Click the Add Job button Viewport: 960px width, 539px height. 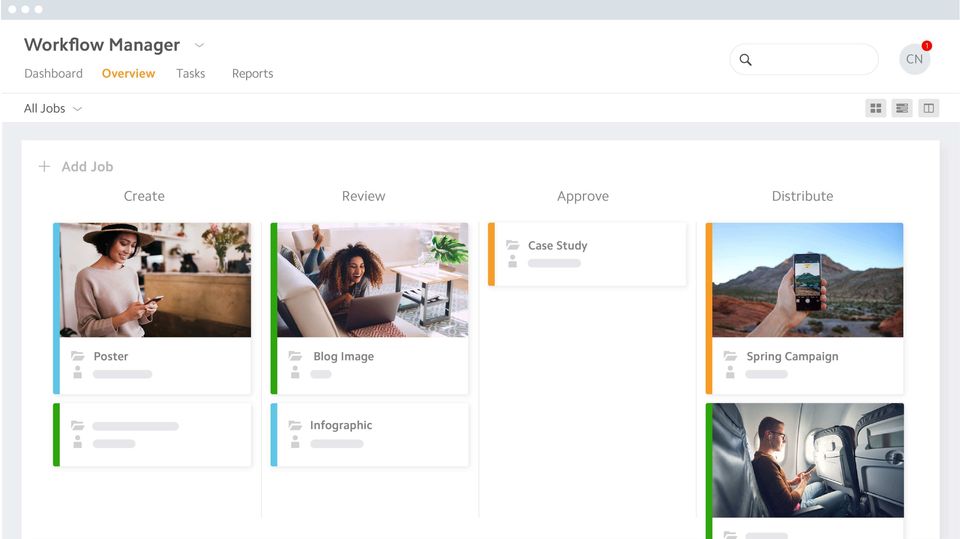(x=76, y=167)
